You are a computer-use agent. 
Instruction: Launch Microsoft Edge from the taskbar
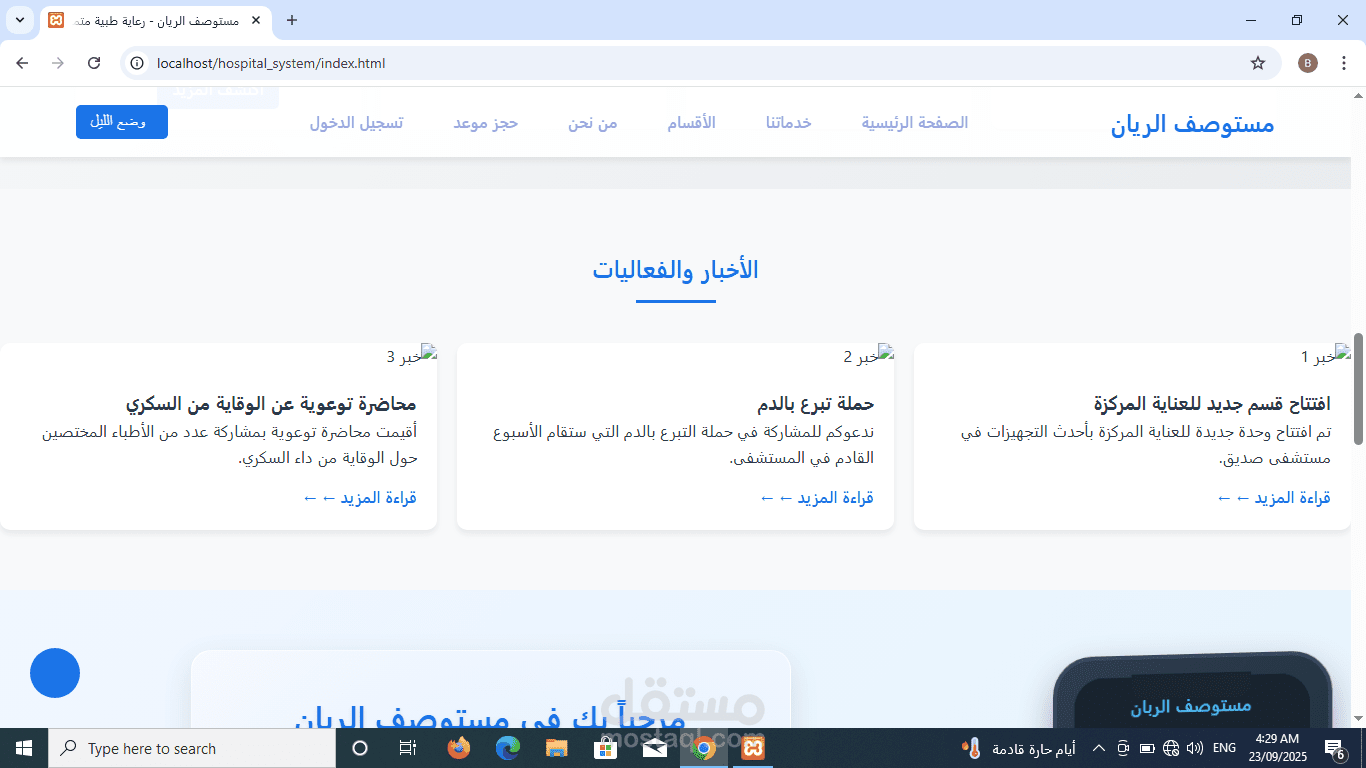pyautogui.click(x=508, y=748)
